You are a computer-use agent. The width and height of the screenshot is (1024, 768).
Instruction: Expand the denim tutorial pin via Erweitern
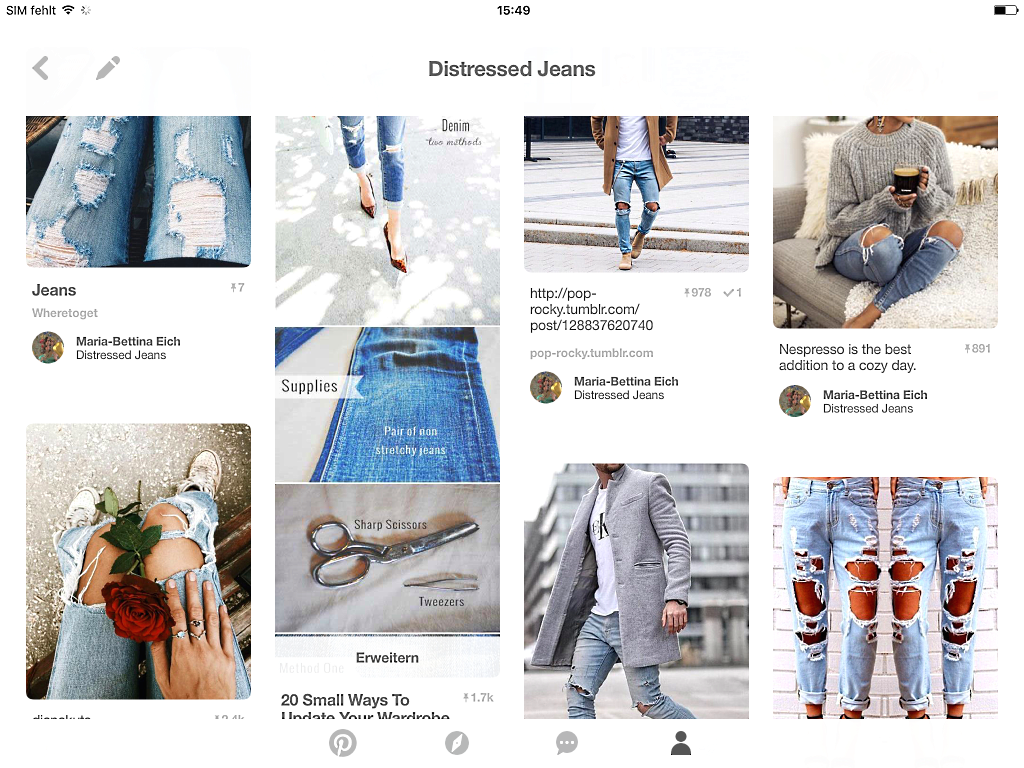coord(387,658)
